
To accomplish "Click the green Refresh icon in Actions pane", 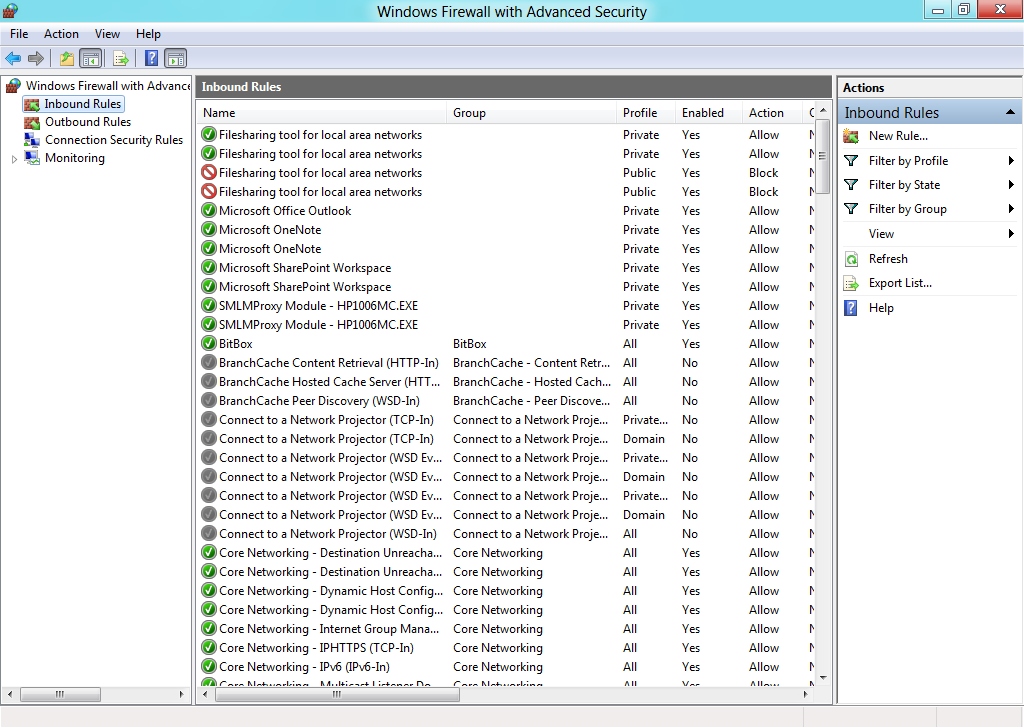I will [851, 259].
